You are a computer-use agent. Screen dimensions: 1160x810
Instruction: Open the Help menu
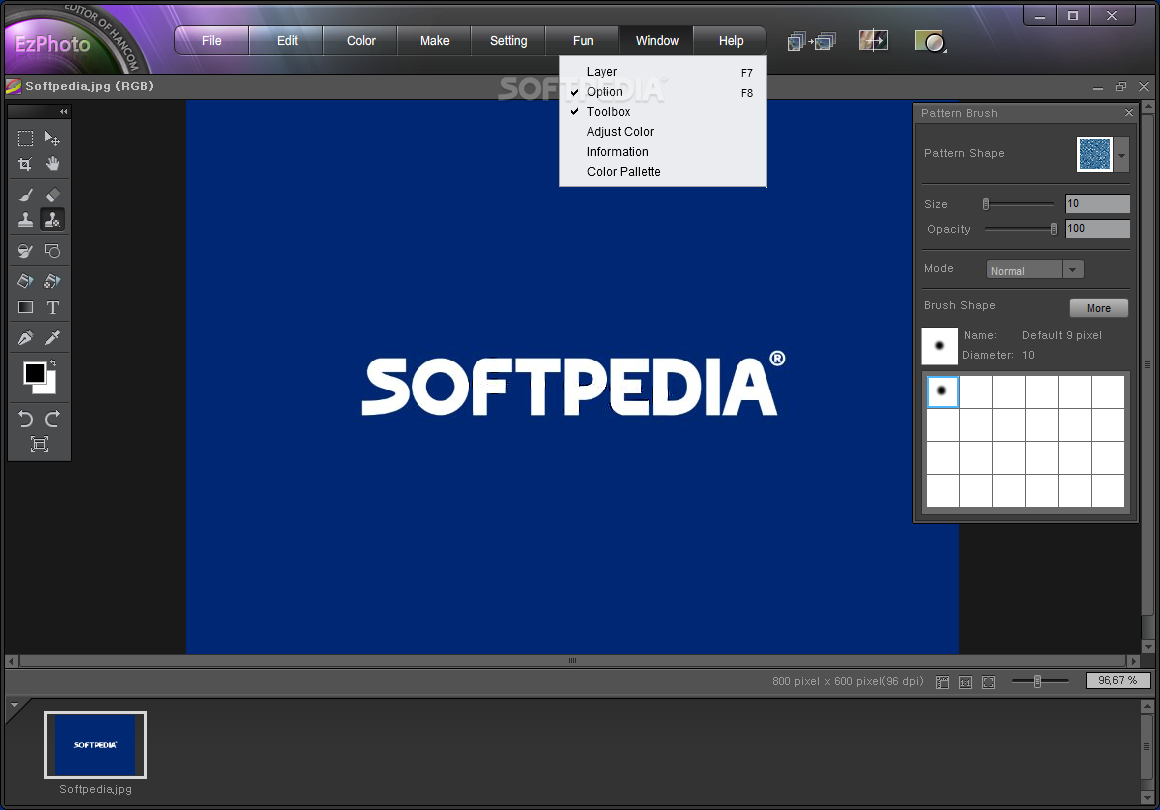[x=731, y=41]
